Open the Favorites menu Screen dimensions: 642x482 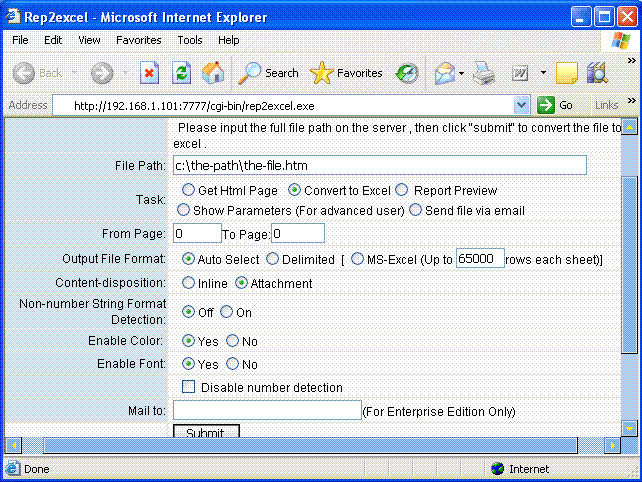tap(139, 40)
